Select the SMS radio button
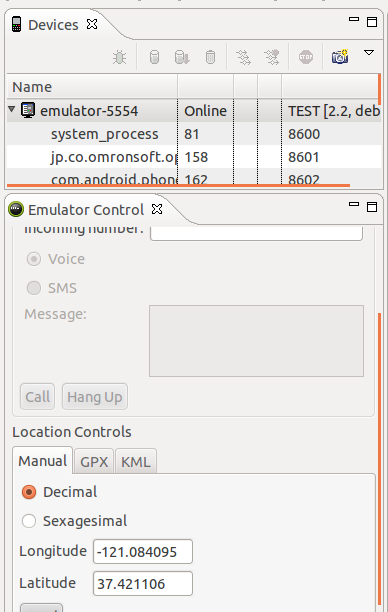388x612 pixels. (x=34, y=288)
